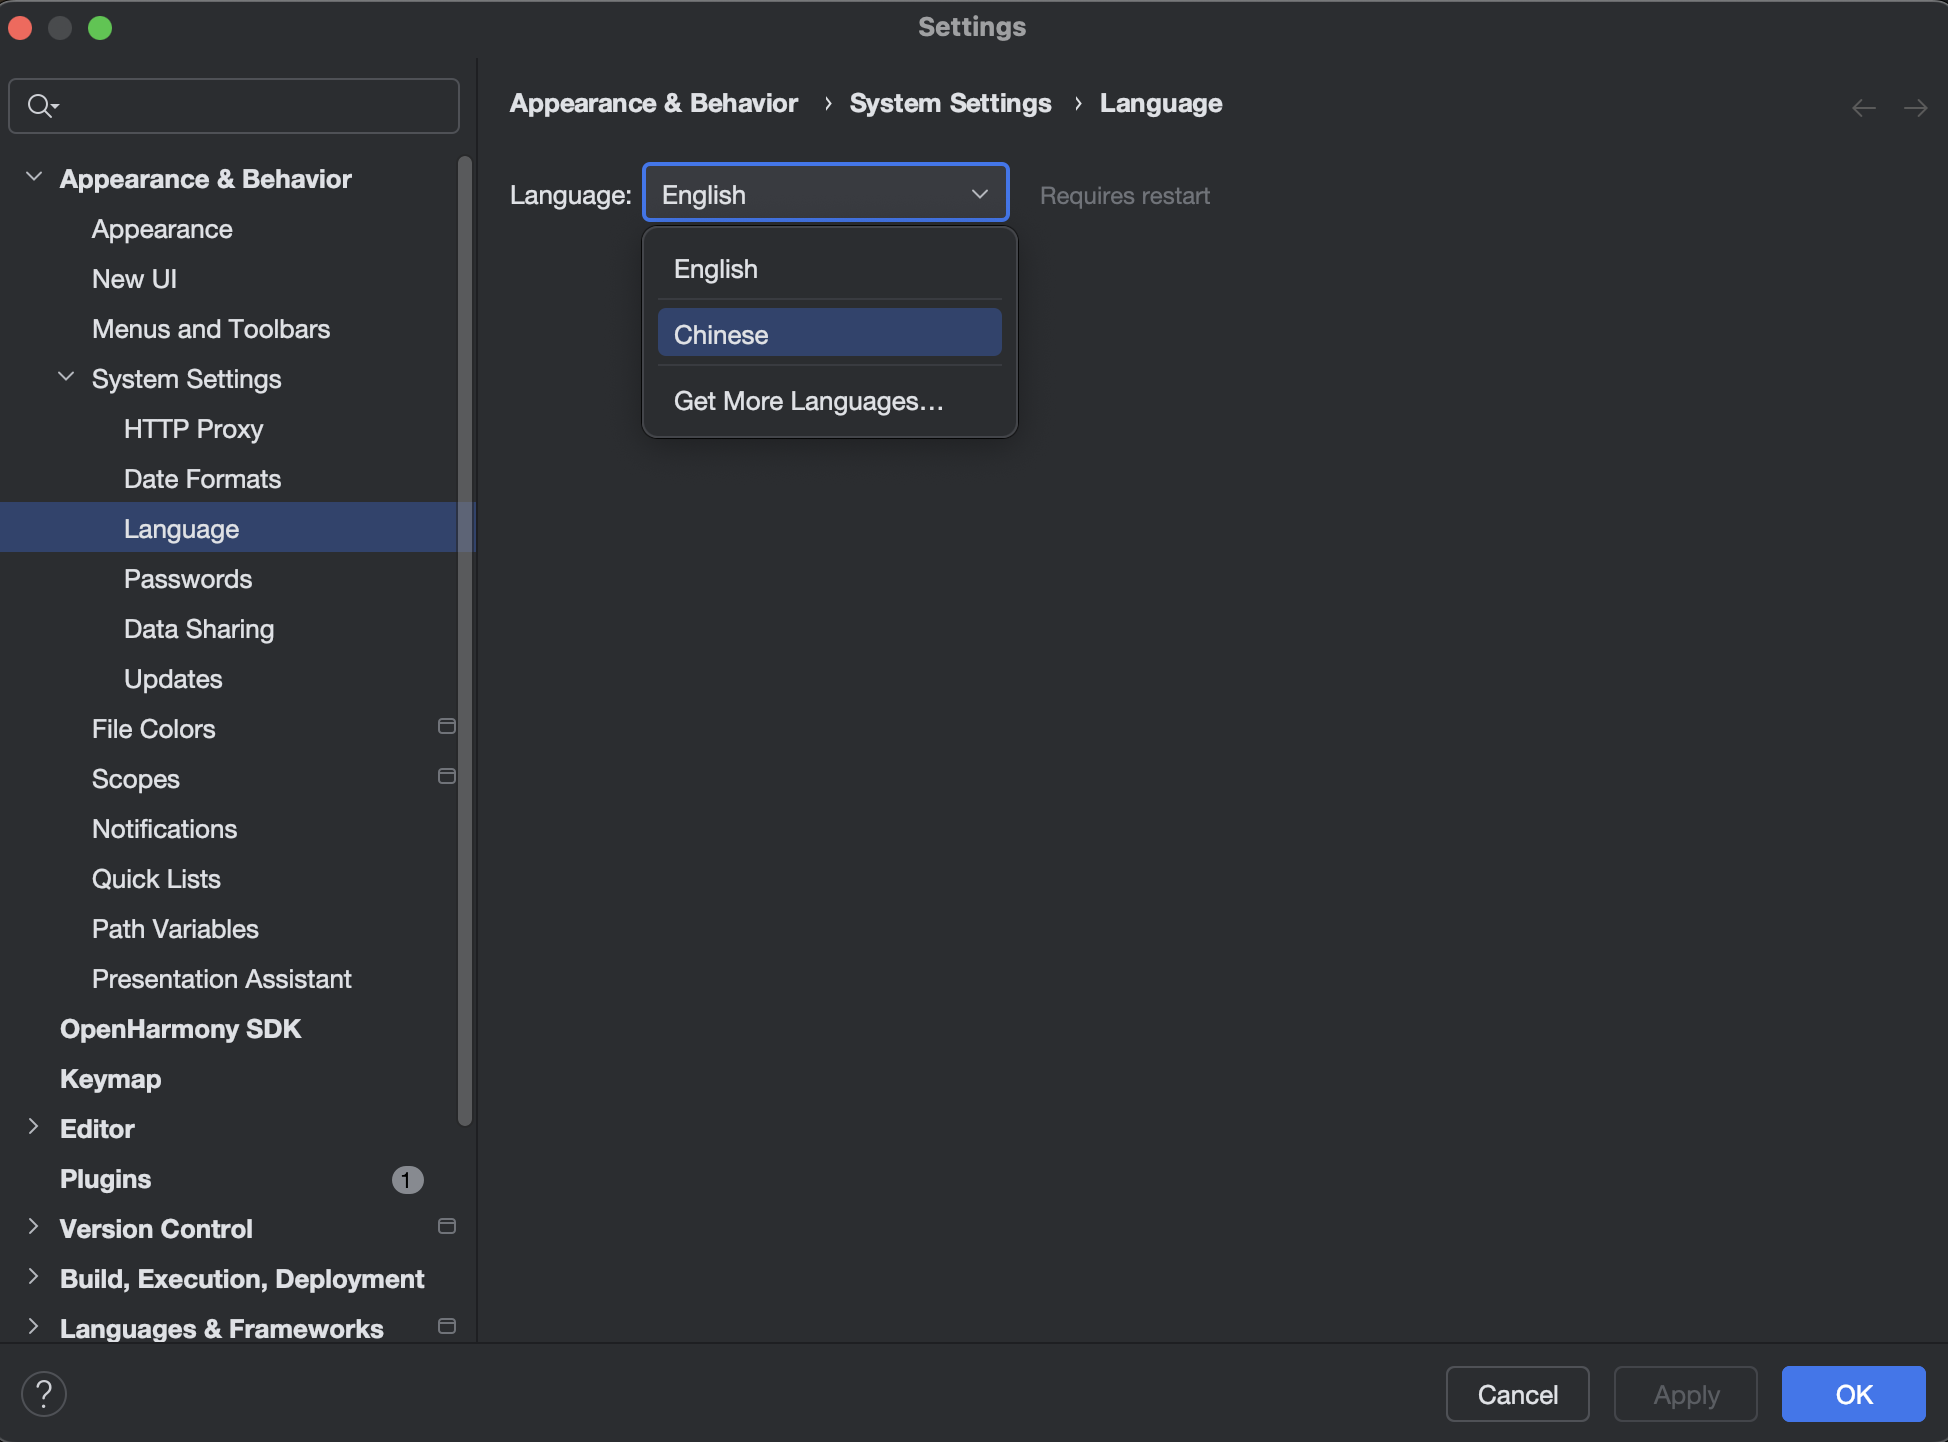Collapse the Appearance & Behavior section
Viewport: 1948px width, 1442px height.
tap(34, 177)
